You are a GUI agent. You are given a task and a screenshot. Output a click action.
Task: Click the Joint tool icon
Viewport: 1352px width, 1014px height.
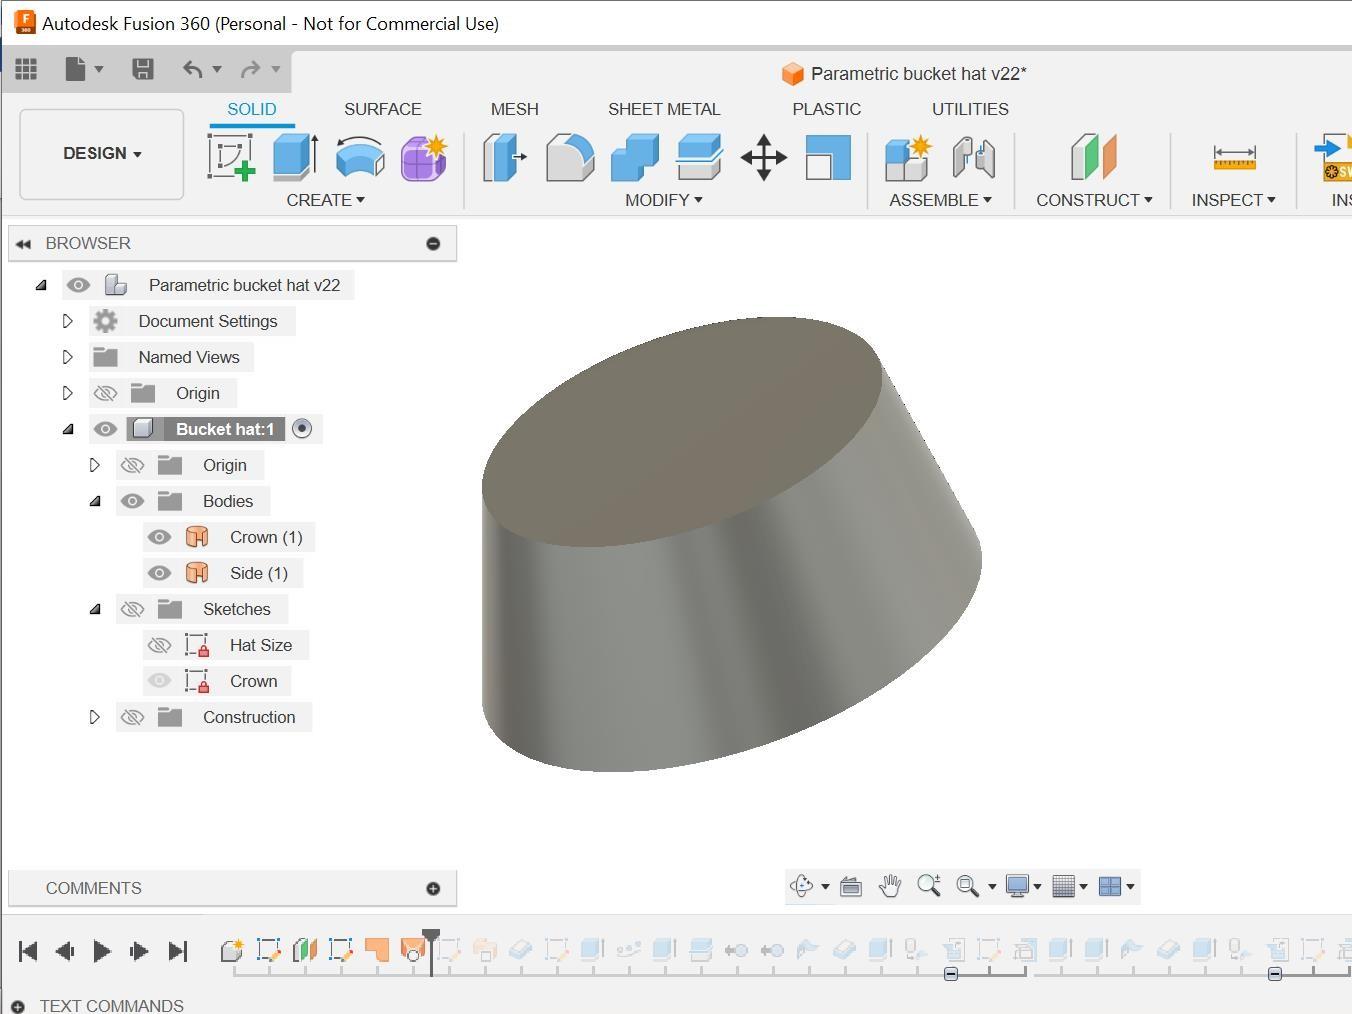tap(973, 158)
